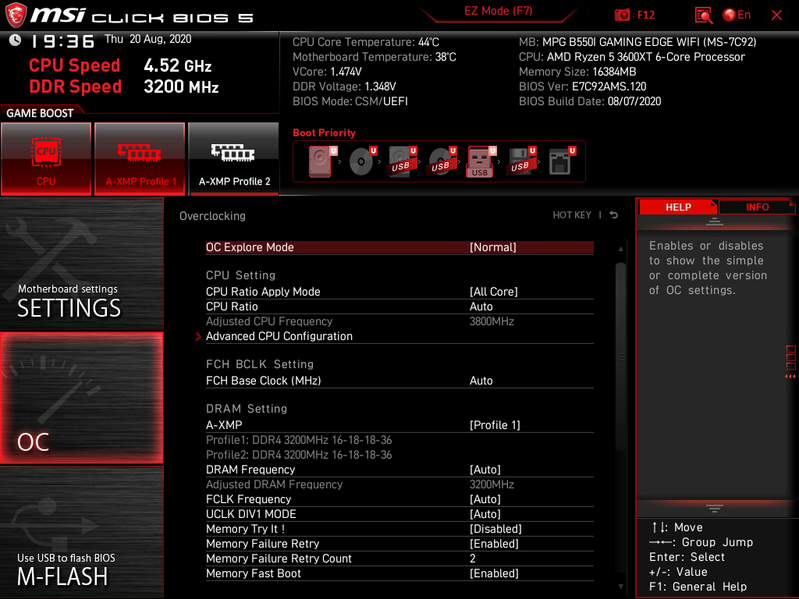This screenshot has width=799, height=599.
Task: Click the settings list scrollbar thumb
Action: [x=621, y=357]
